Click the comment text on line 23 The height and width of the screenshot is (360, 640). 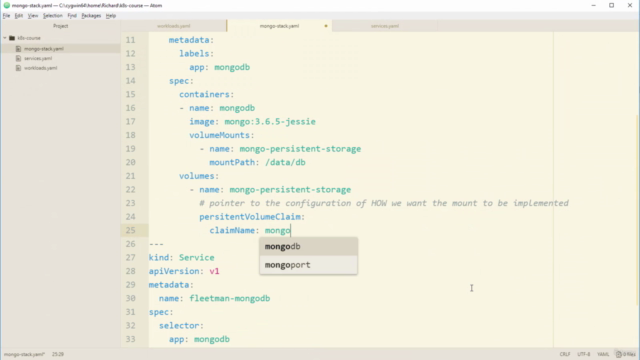pyautogui.click(x=384, y=203)
